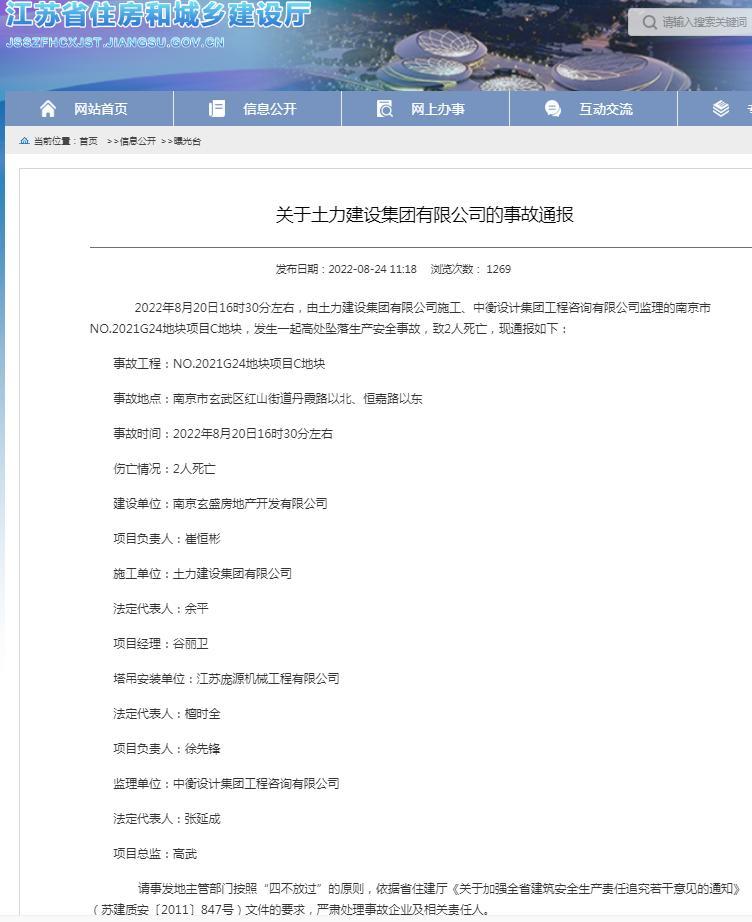The height and width of the screenshot is (922, 752).
Task: Click the line 事故时间：2022年8月20日16时30分左右
Action: tap(223, 434)
